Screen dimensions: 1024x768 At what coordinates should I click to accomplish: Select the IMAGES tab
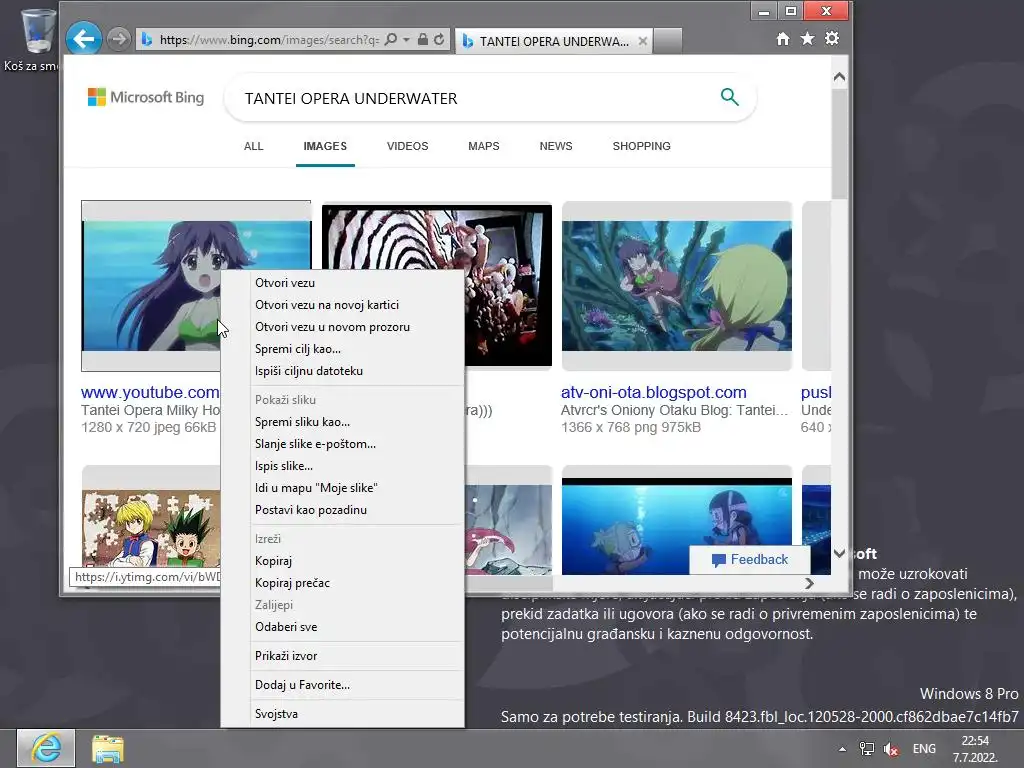tap(325, 146)
